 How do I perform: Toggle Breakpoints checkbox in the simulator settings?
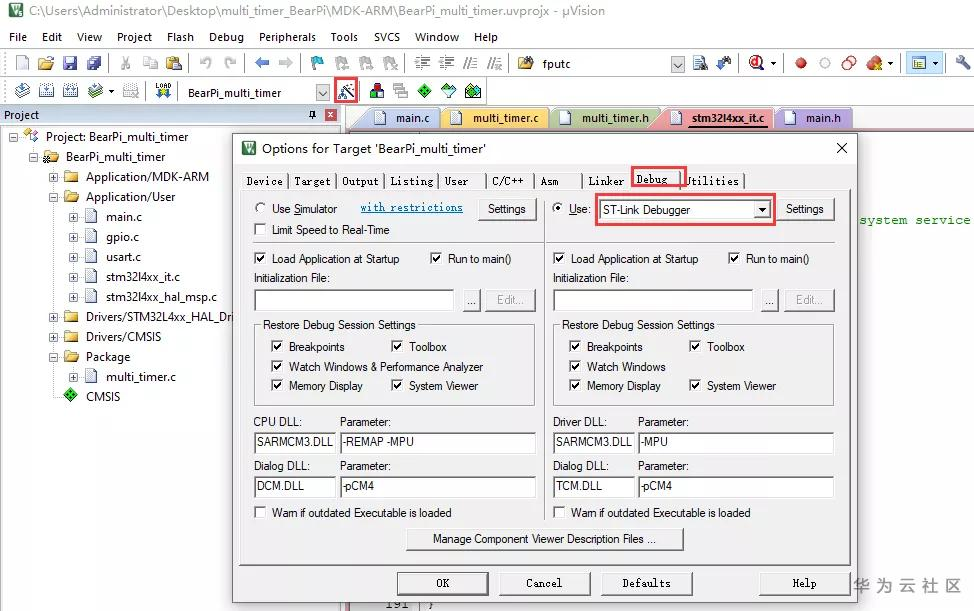(277, 346)
